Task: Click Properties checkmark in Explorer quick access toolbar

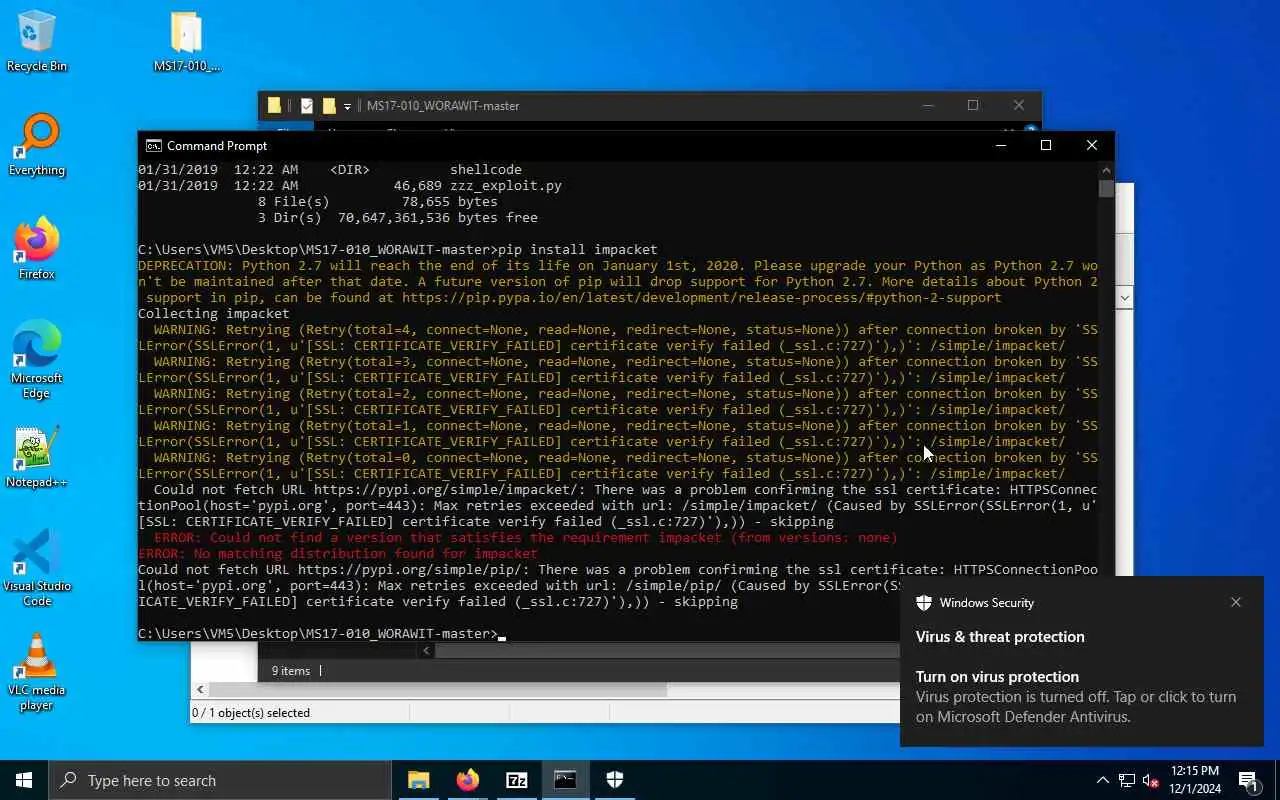Action: [307, 106]
